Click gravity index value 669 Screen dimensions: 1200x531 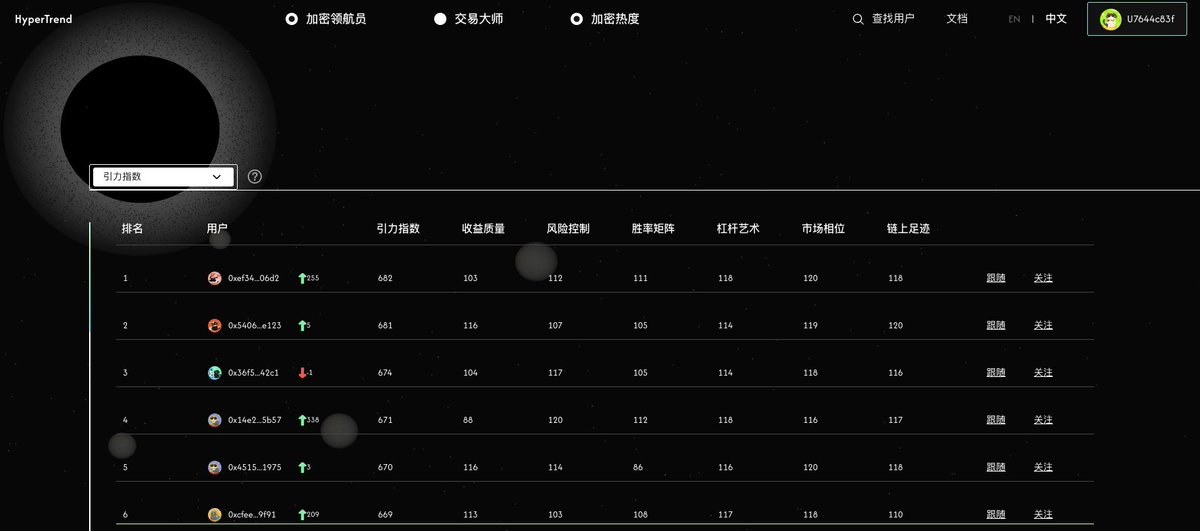click(x=385, y=515)
